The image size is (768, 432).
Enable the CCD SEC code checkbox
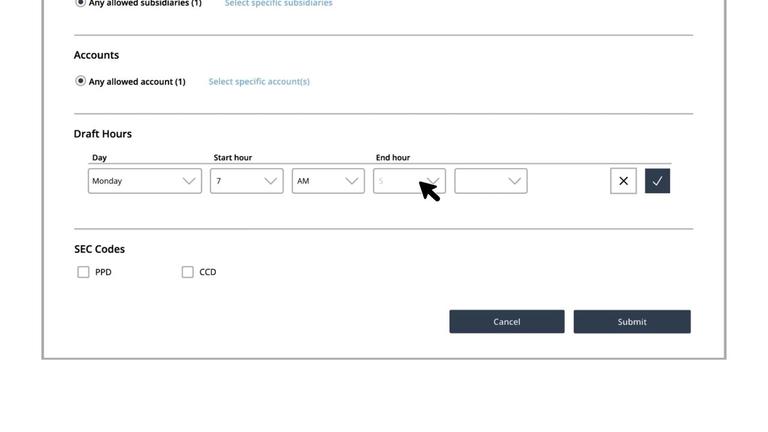(188, 272)
